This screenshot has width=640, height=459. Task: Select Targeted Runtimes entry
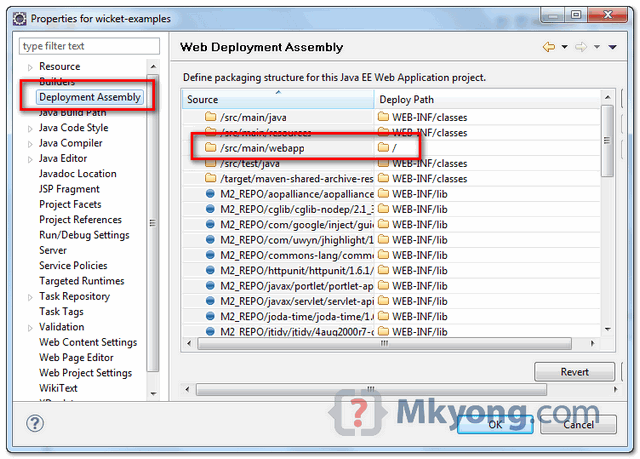[81, 281]
